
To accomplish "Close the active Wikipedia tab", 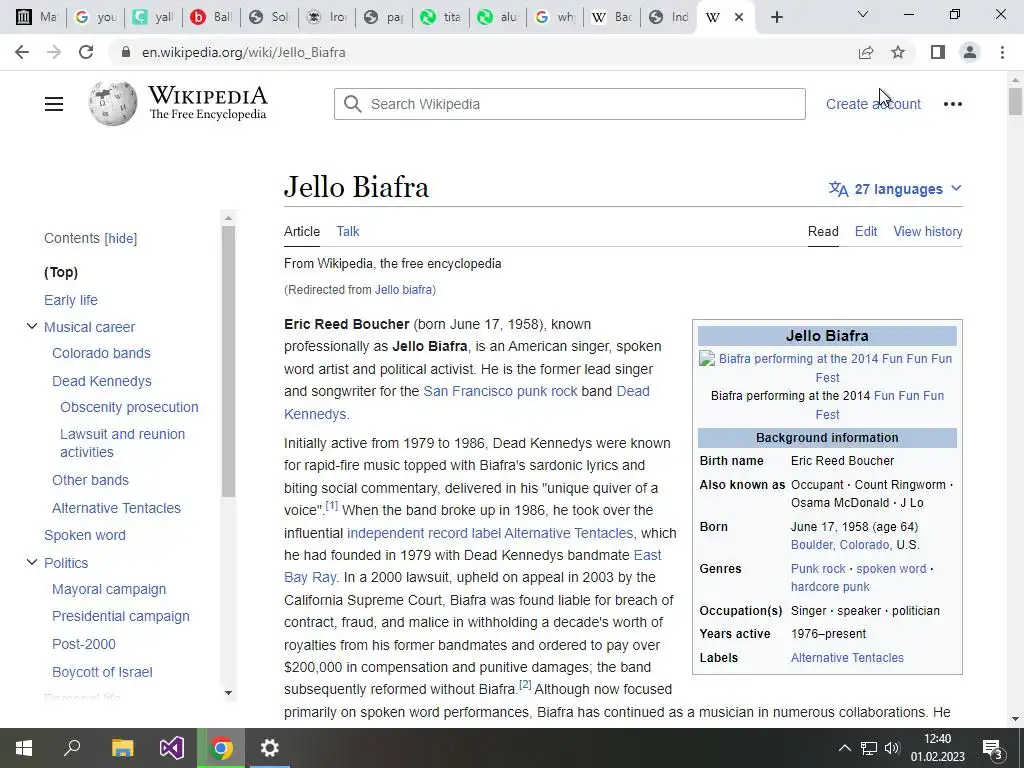I will click(x=739, y=17).
